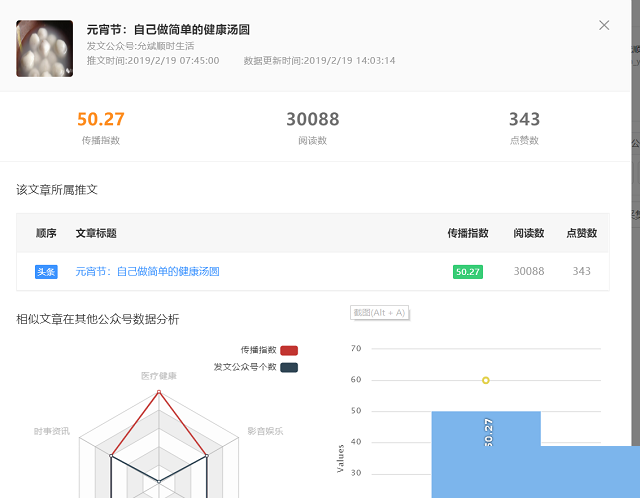Click the 影音娱乐 radar axis label
The width and height of the screenshot is (640, 498).
265,431
